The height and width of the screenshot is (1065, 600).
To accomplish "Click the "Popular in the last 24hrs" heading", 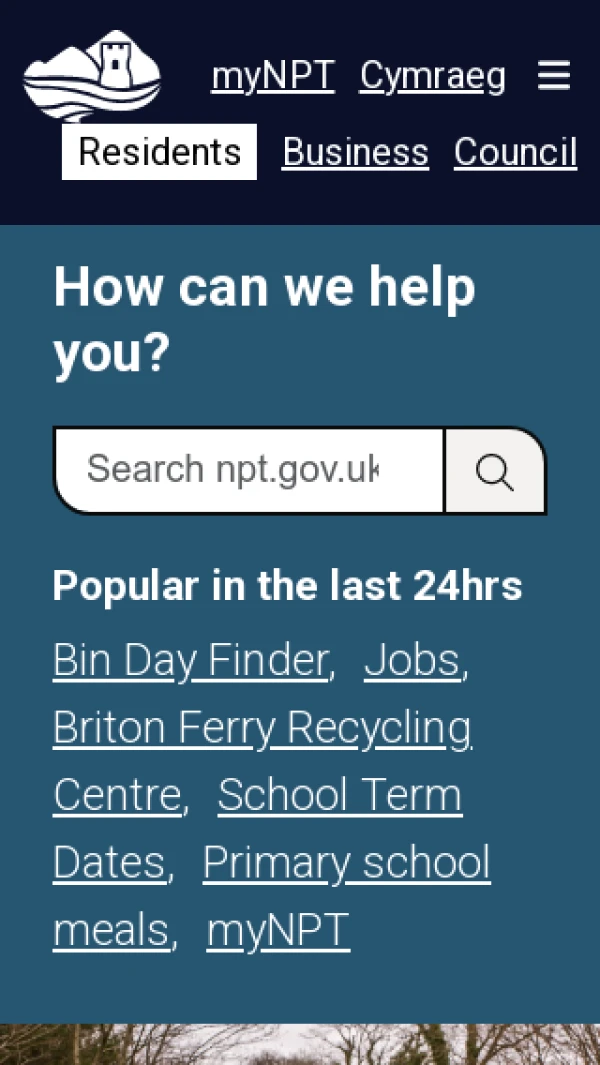I will tap(287, 586).
